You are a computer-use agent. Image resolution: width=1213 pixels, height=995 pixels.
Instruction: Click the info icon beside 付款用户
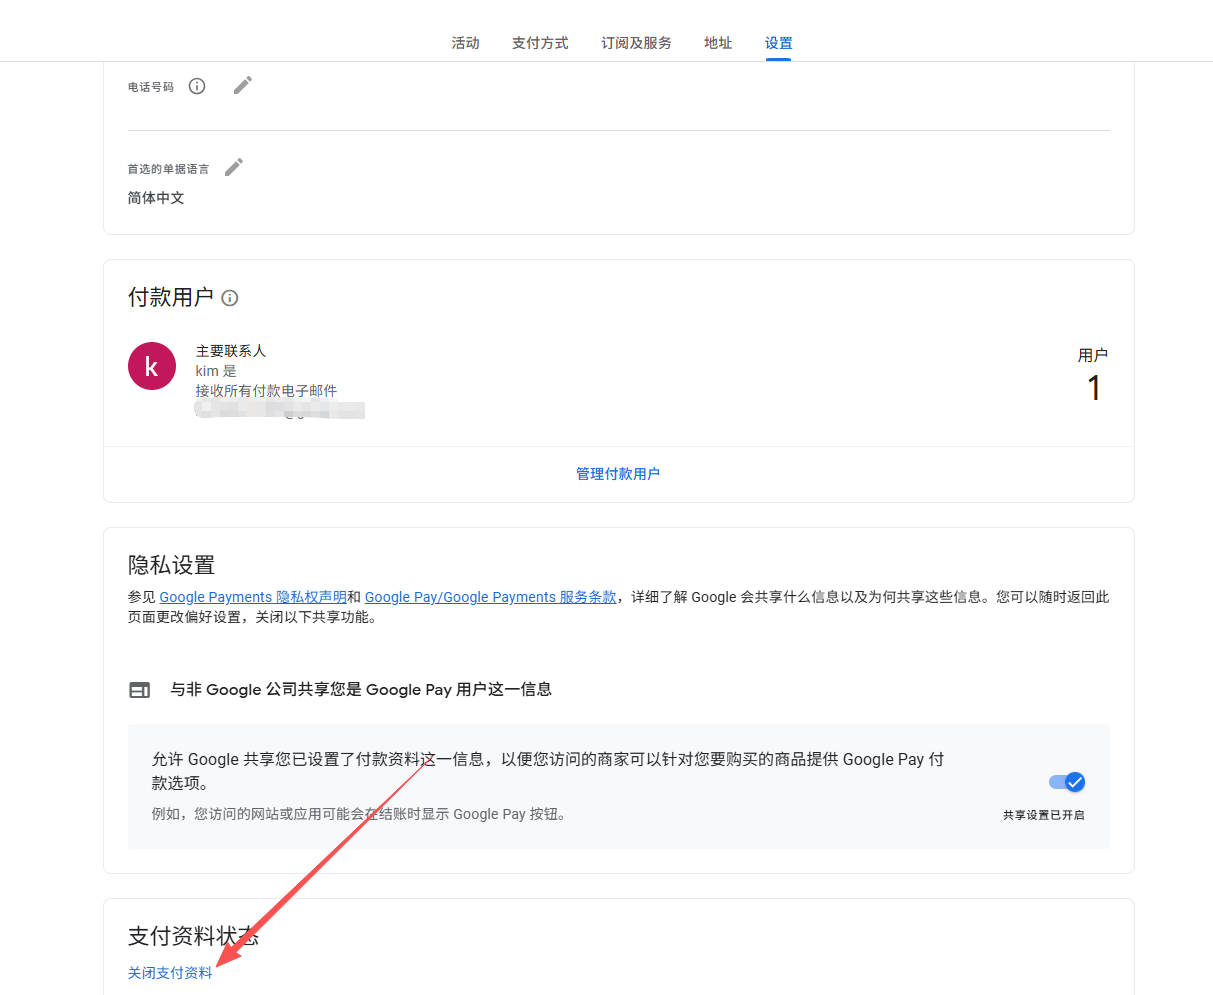[x=230, y=298]
